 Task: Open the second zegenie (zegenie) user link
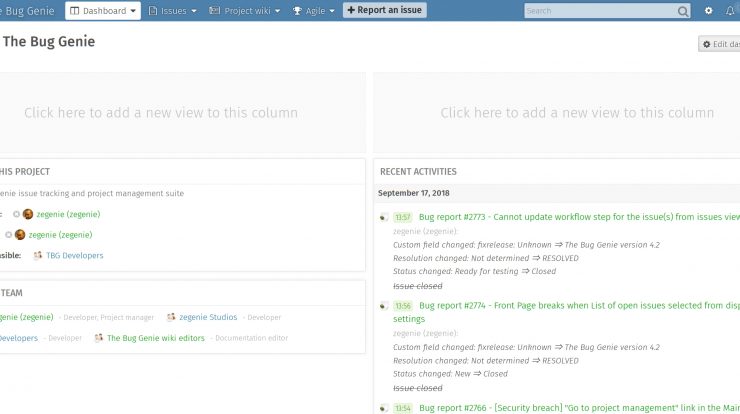[x=60, y=235]
